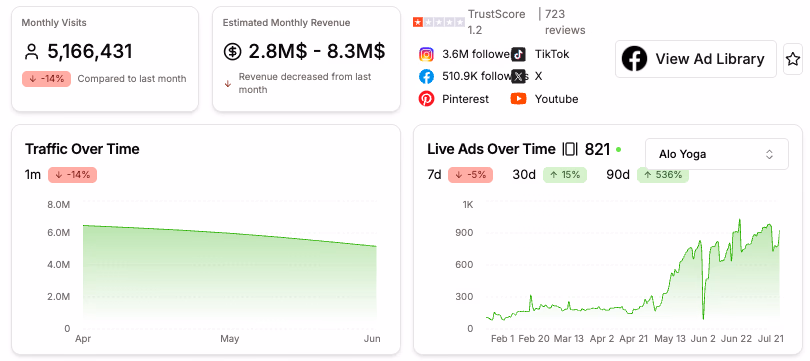Click the Pinterest icon
The image size is (810, 361).
[x=426, y=99]
